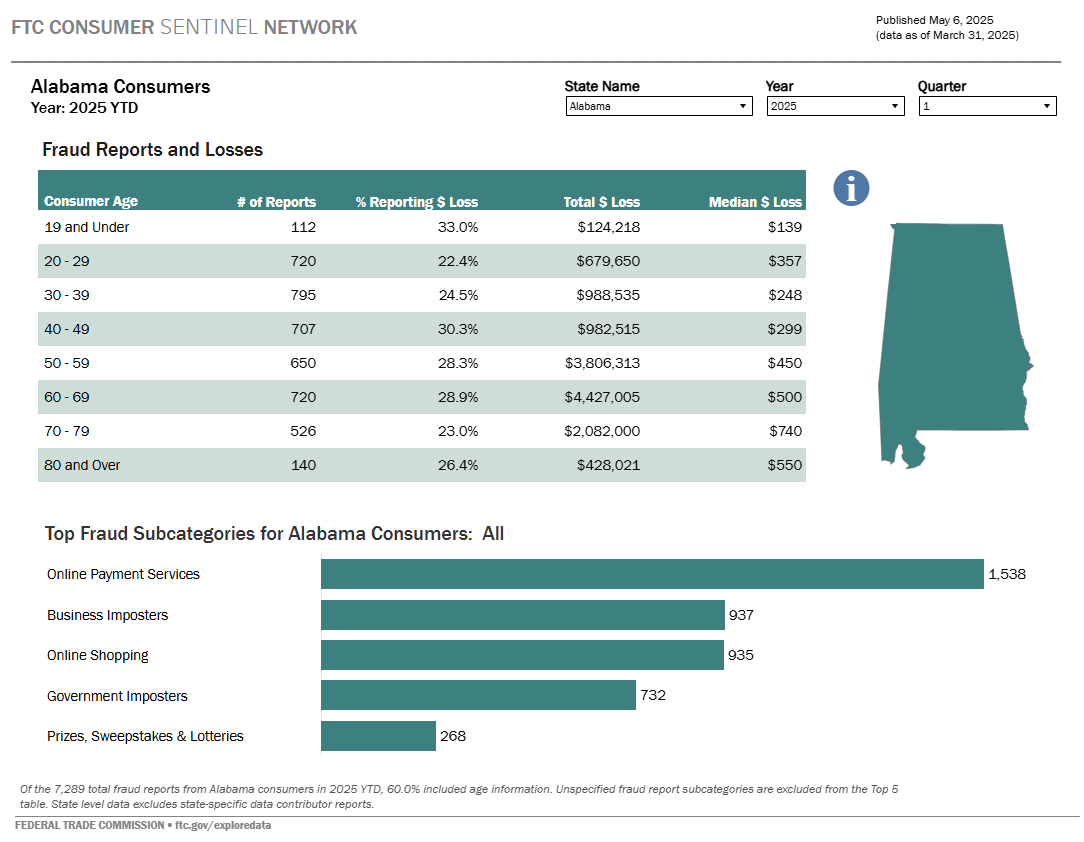This screenshot has width=1084, height=842.
Task: Open the State Name dropdown
Action: [658, 105]
